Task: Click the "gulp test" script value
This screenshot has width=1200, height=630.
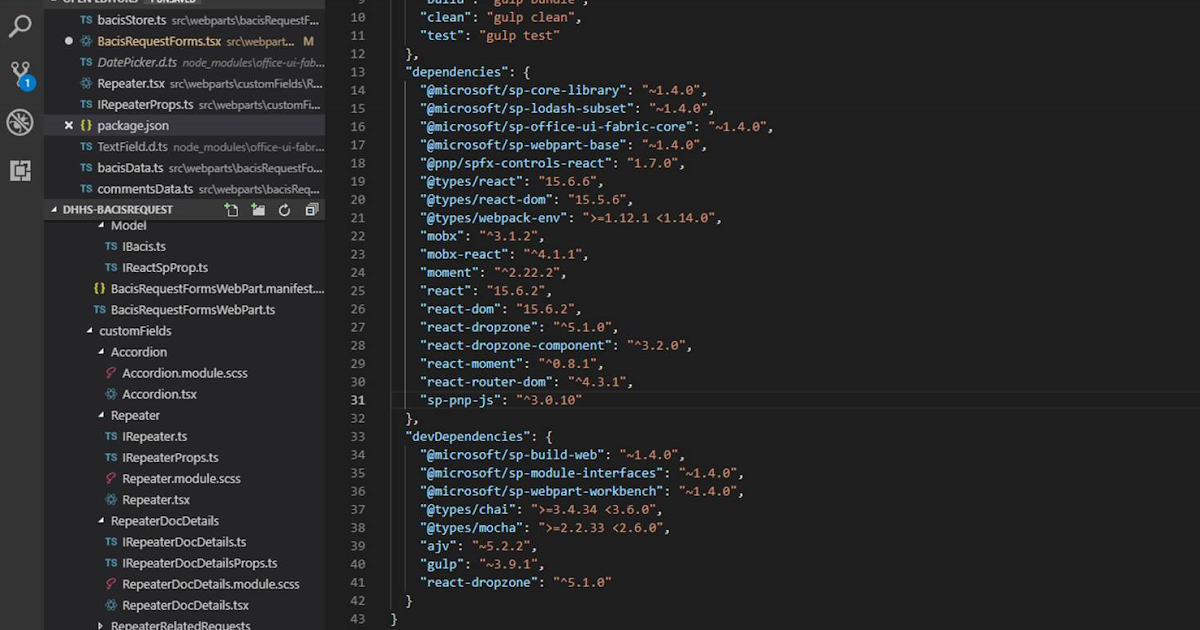Action: [x=520, y=35]
